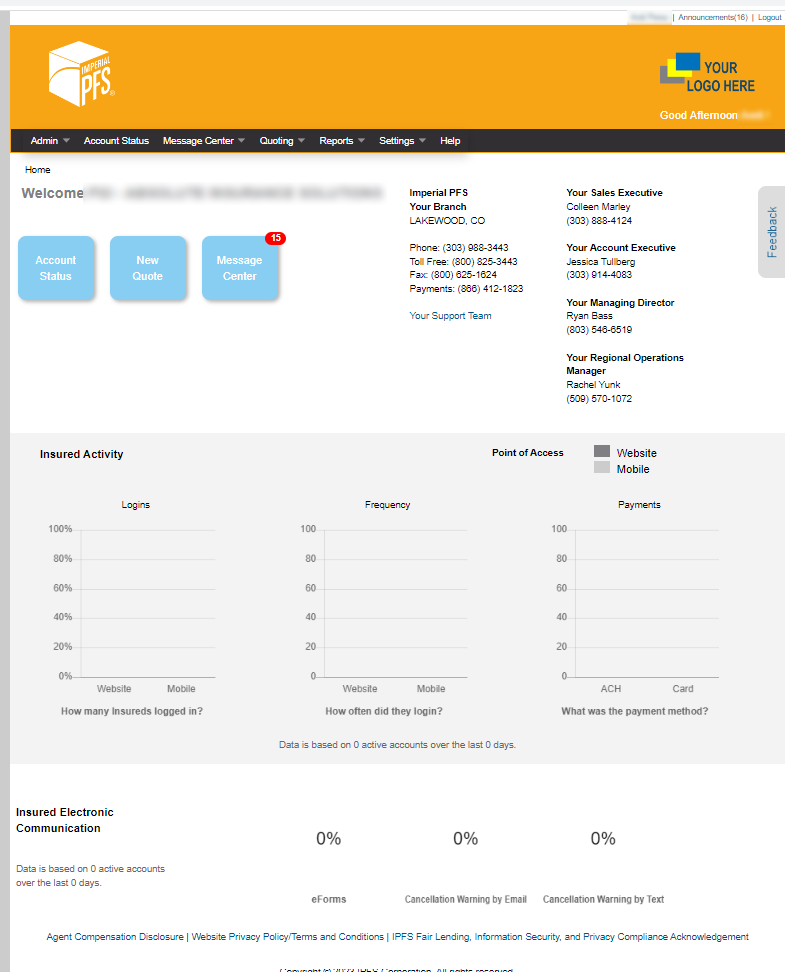This screenshot has width=785, height=972.
Task: Click the Good Afternoon greeting
Action: point(698,115)
